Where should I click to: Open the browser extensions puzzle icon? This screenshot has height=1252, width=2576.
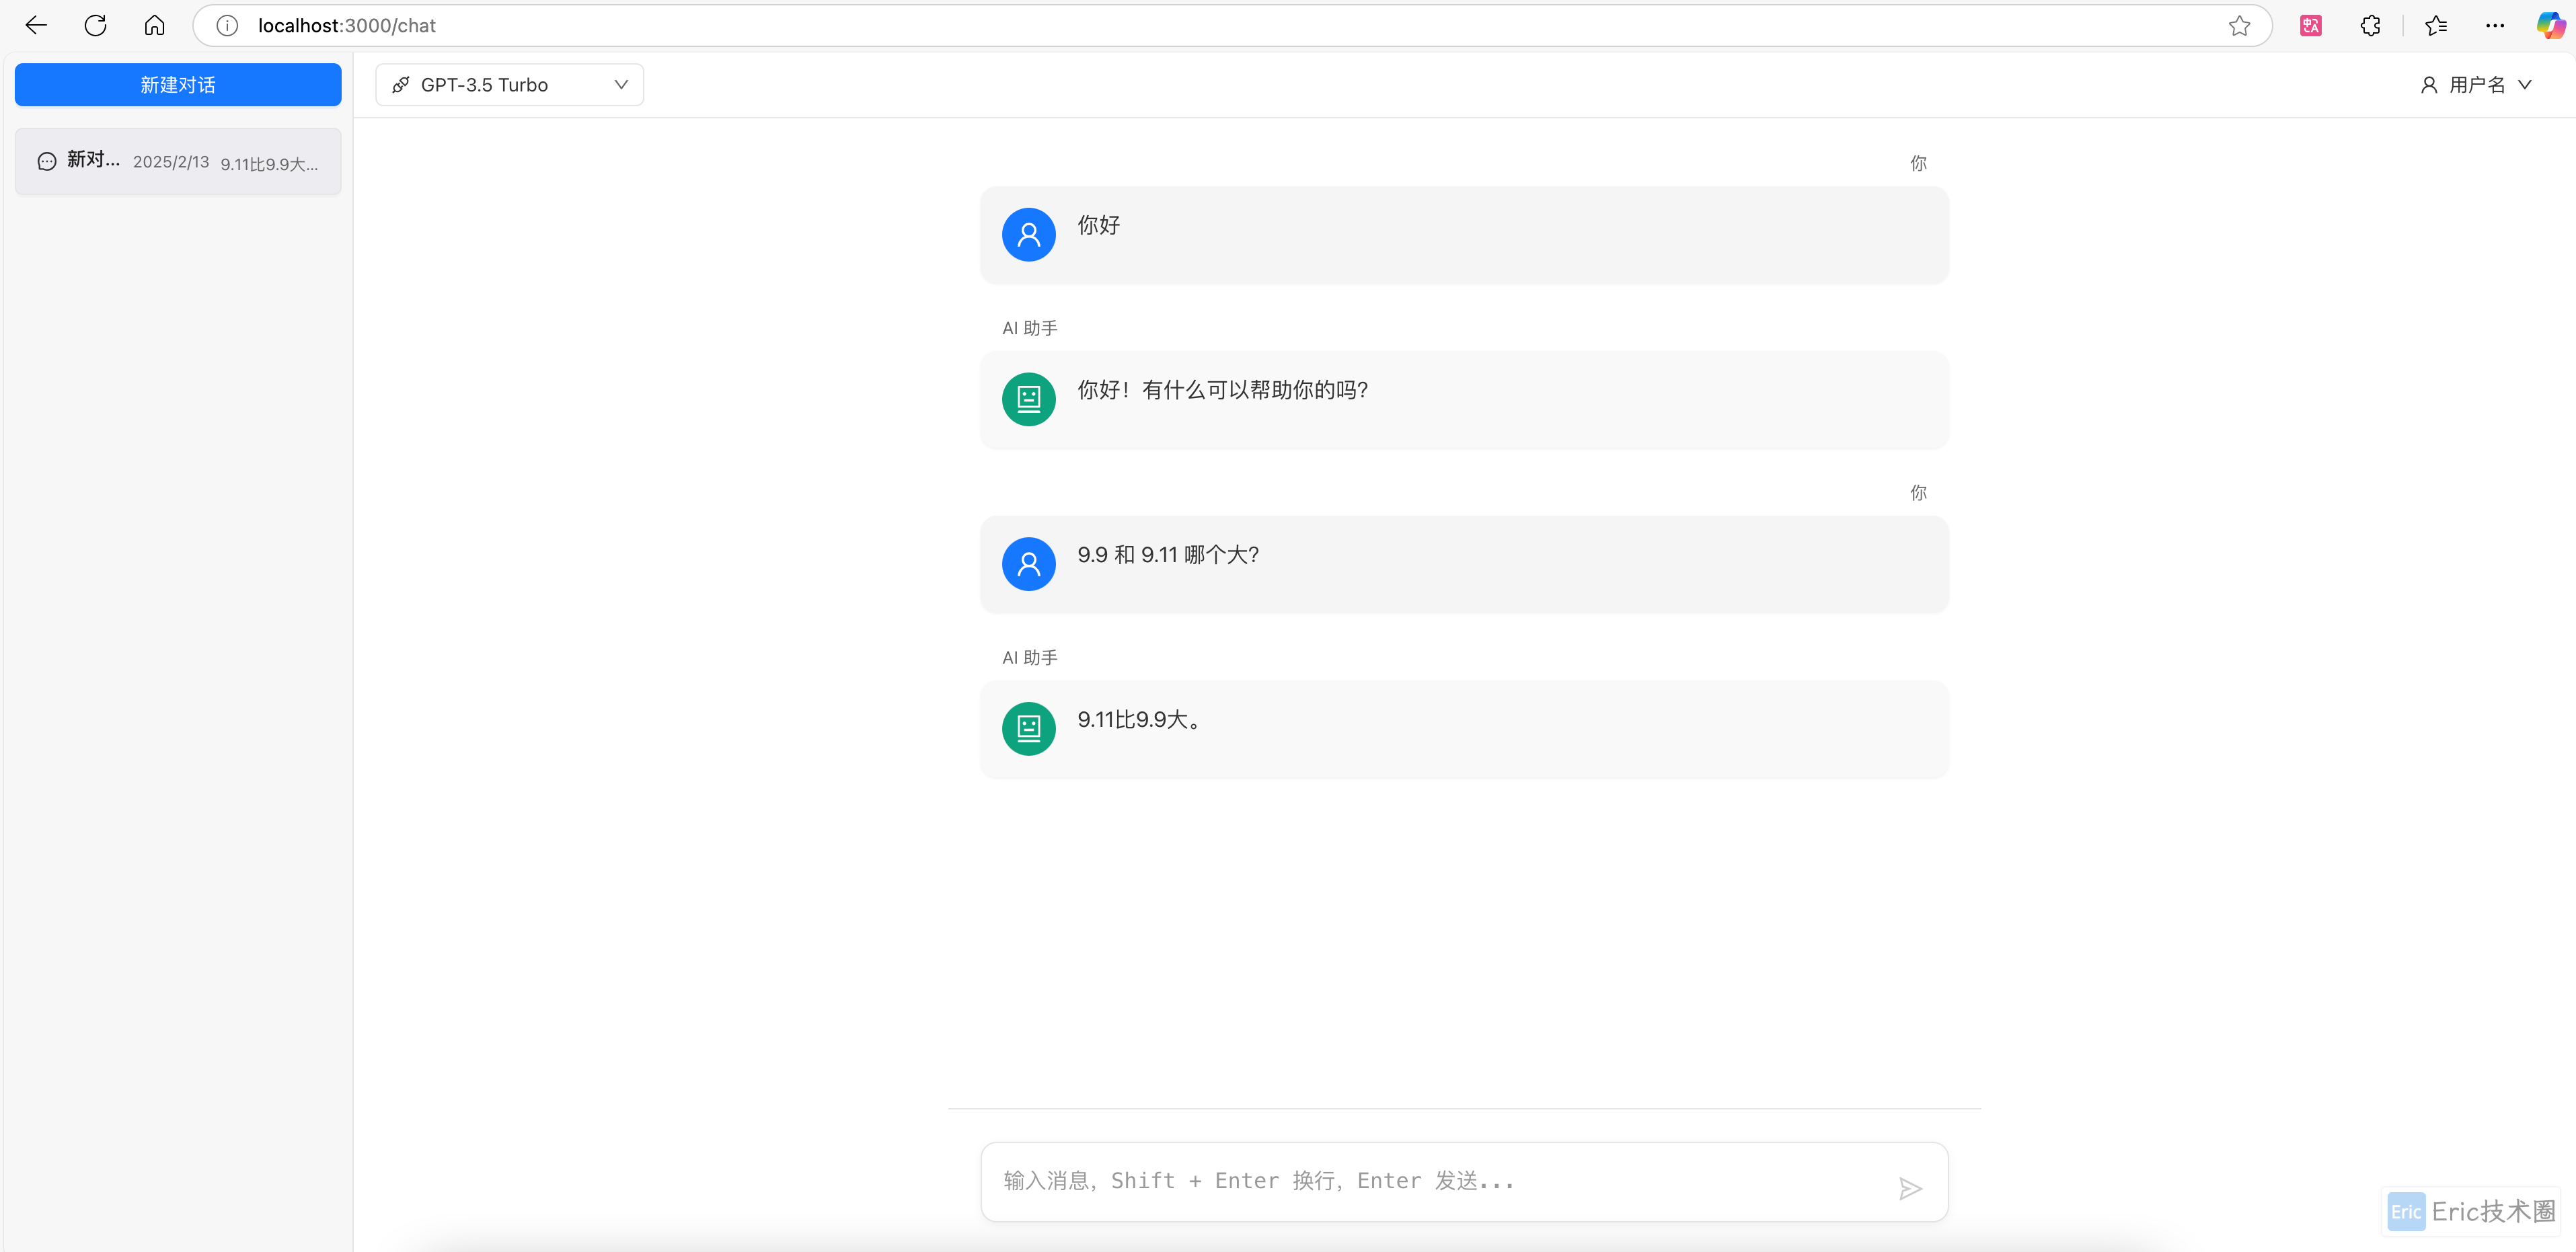[x=2370, y=26]
